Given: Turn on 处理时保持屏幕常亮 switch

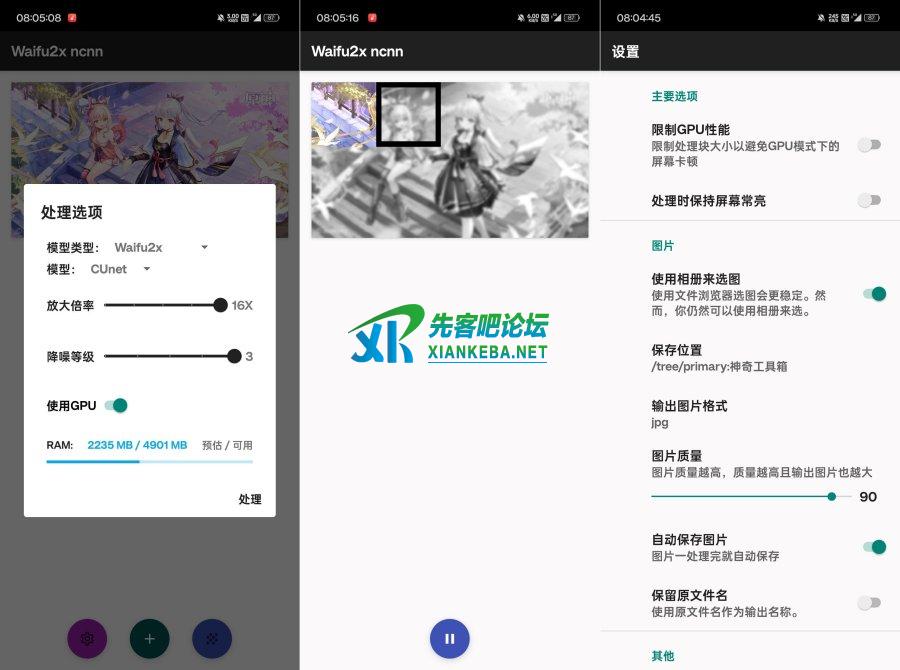Looking at the screenshot, I should [870, 200].
